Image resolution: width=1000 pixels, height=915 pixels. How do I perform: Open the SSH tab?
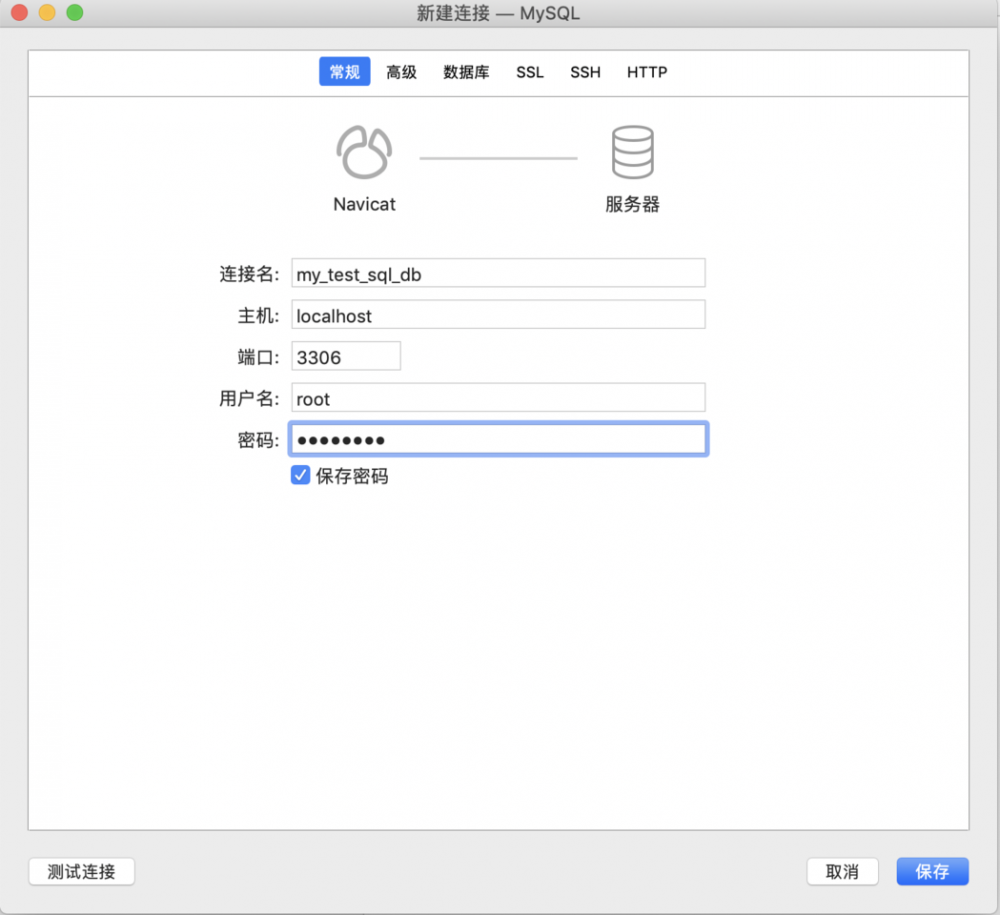[x=585, y=72]
